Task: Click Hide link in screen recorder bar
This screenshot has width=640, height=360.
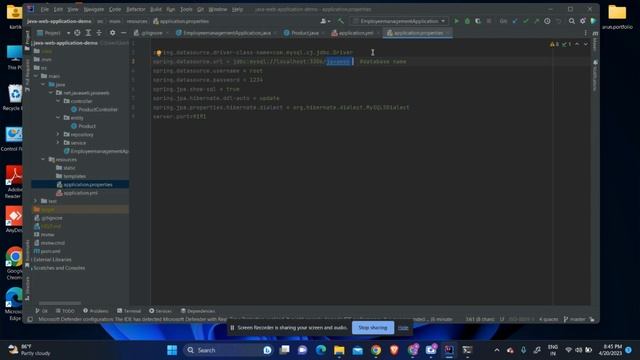Action: (x=403, y=328)
